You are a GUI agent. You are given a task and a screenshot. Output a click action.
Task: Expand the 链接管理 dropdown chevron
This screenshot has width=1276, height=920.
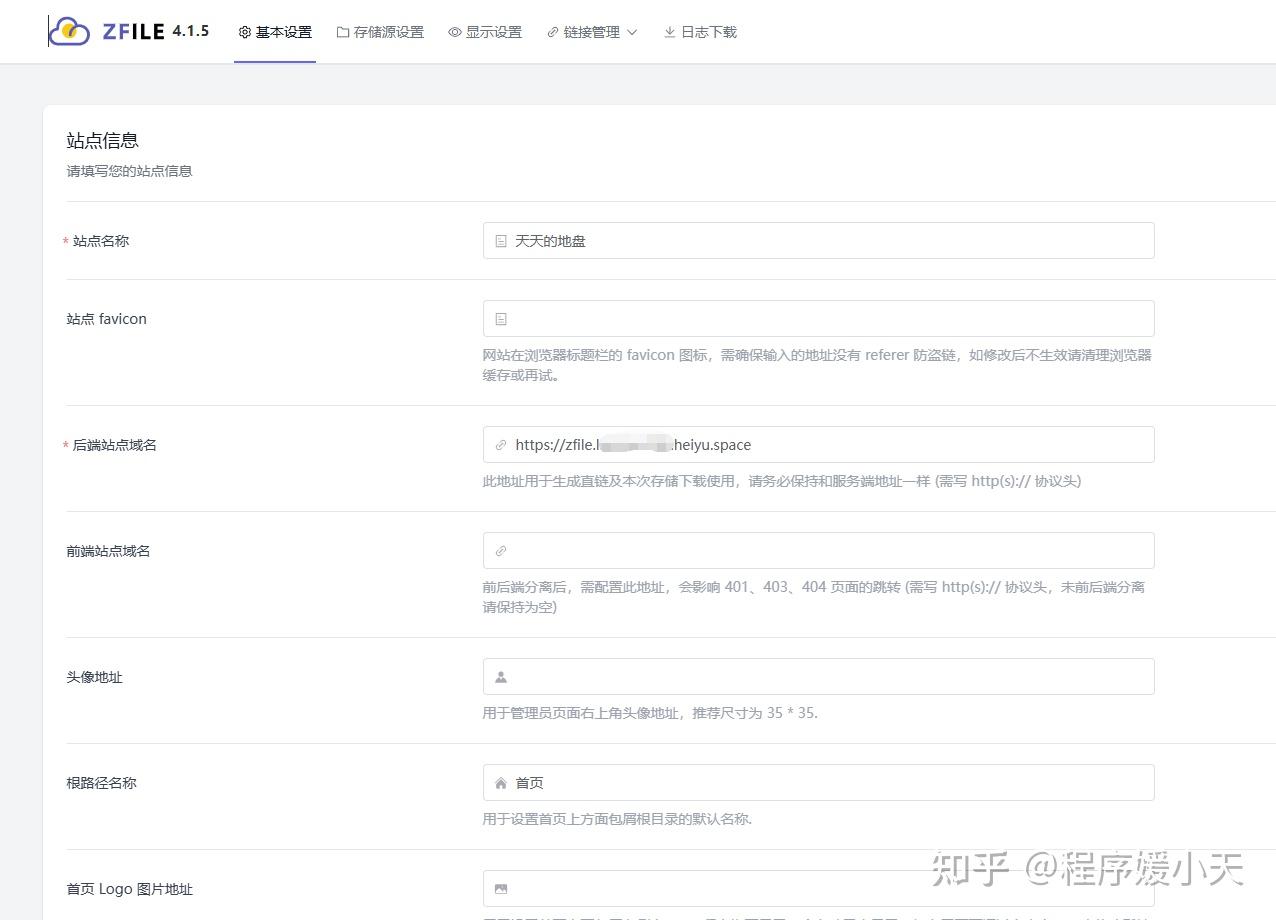click(632, 32)
